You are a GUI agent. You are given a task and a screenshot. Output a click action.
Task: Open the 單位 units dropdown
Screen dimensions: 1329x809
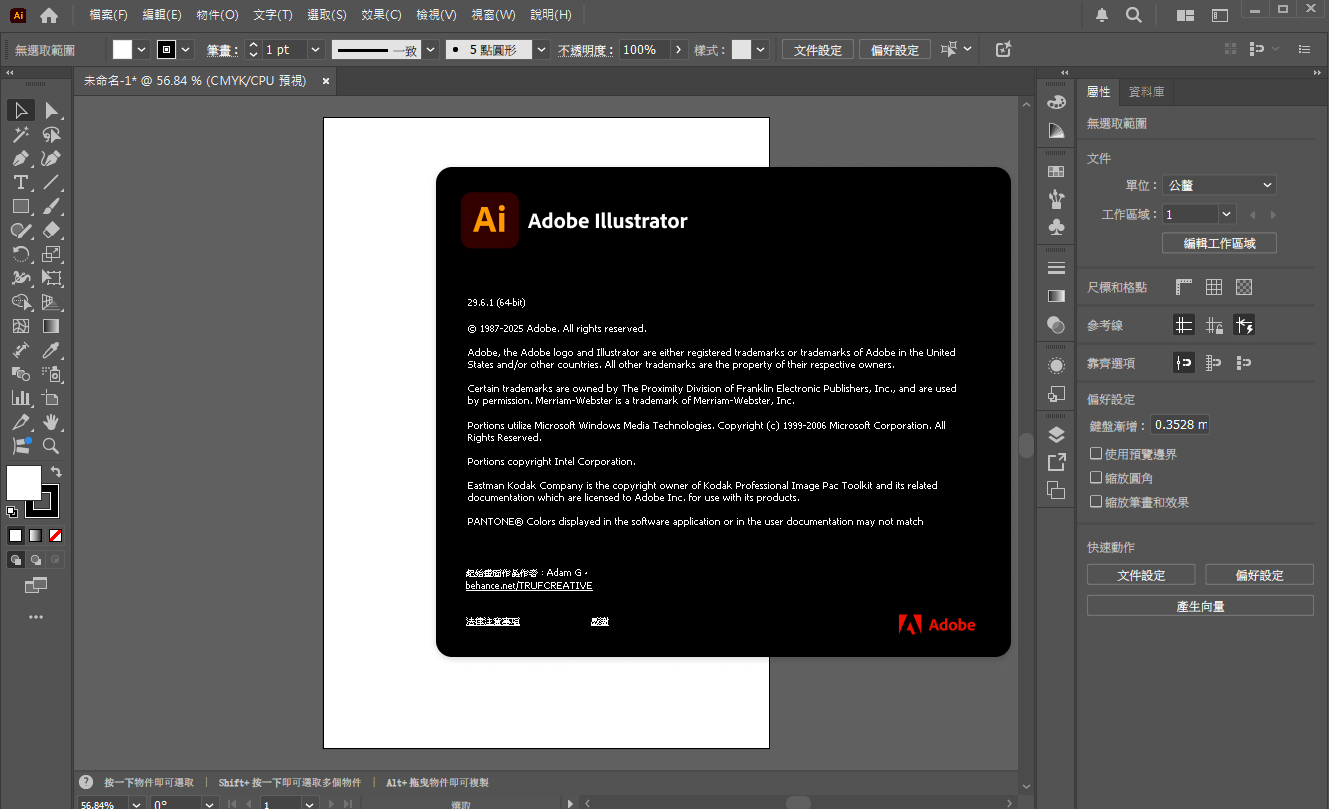click(x=1219, y=185)
